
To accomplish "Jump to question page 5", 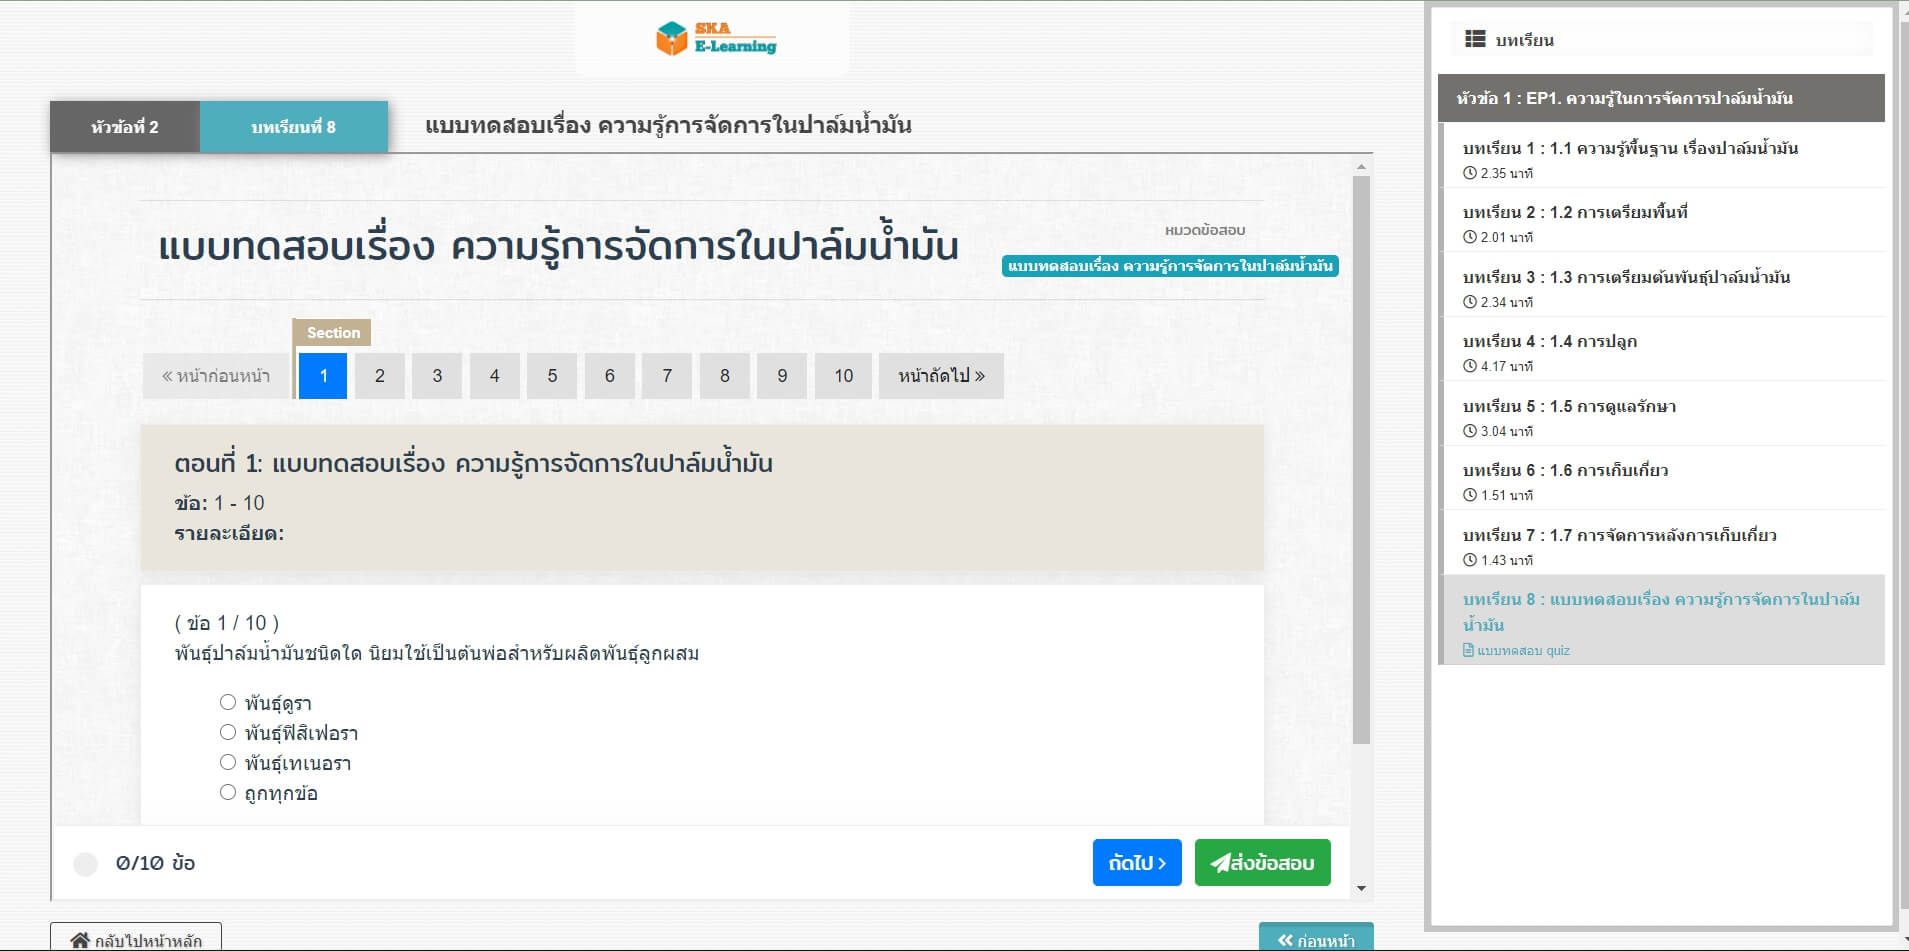I will point(552,376).
